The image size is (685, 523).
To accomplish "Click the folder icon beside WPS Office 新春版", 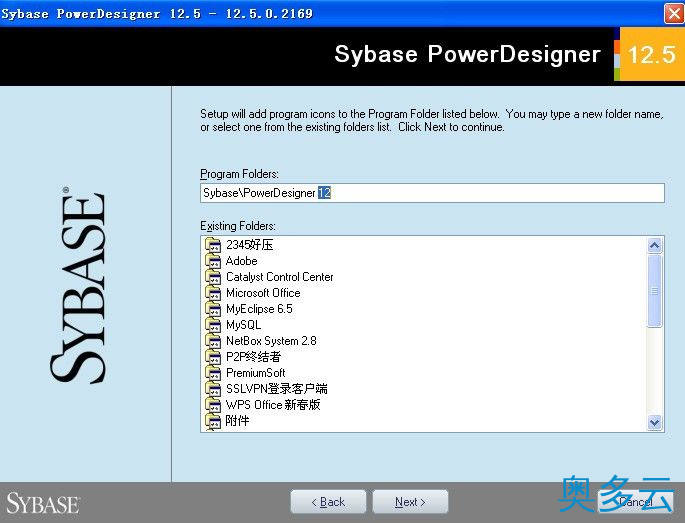I will coord(213,405).
